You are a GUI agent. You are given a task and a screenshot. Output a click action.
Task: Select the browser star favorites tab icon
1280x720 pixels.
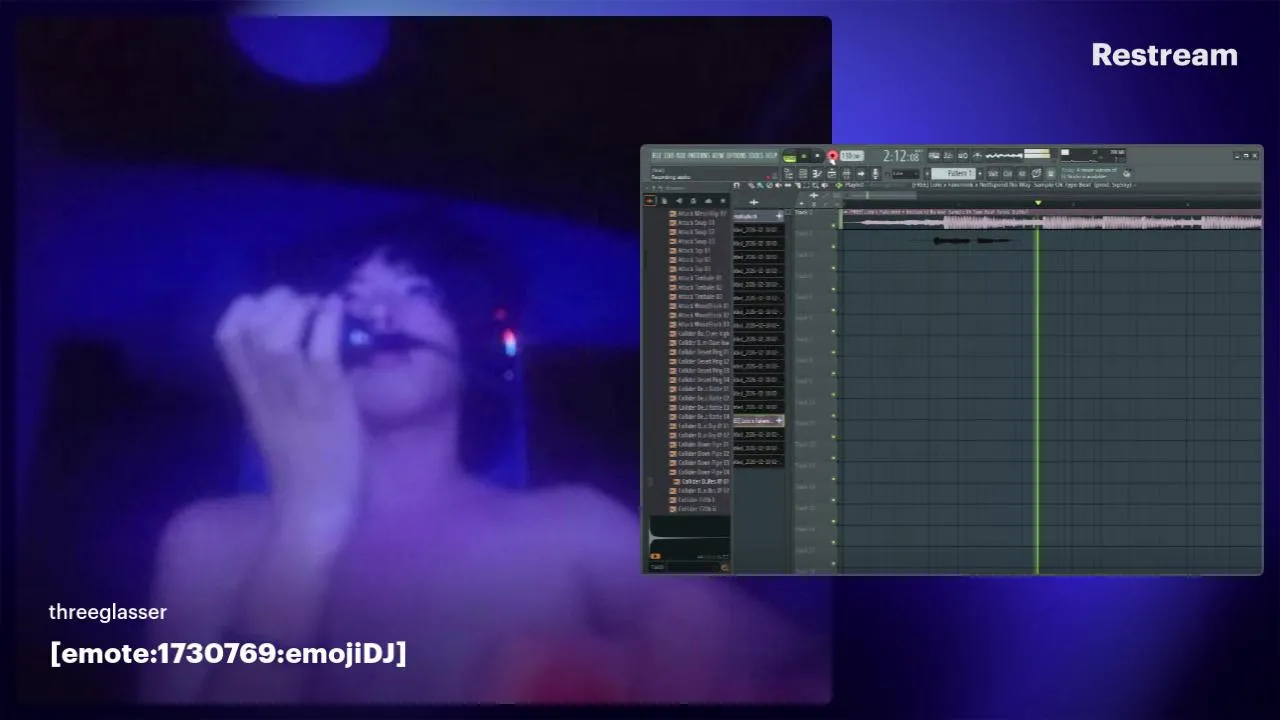[x=723, y=200]
